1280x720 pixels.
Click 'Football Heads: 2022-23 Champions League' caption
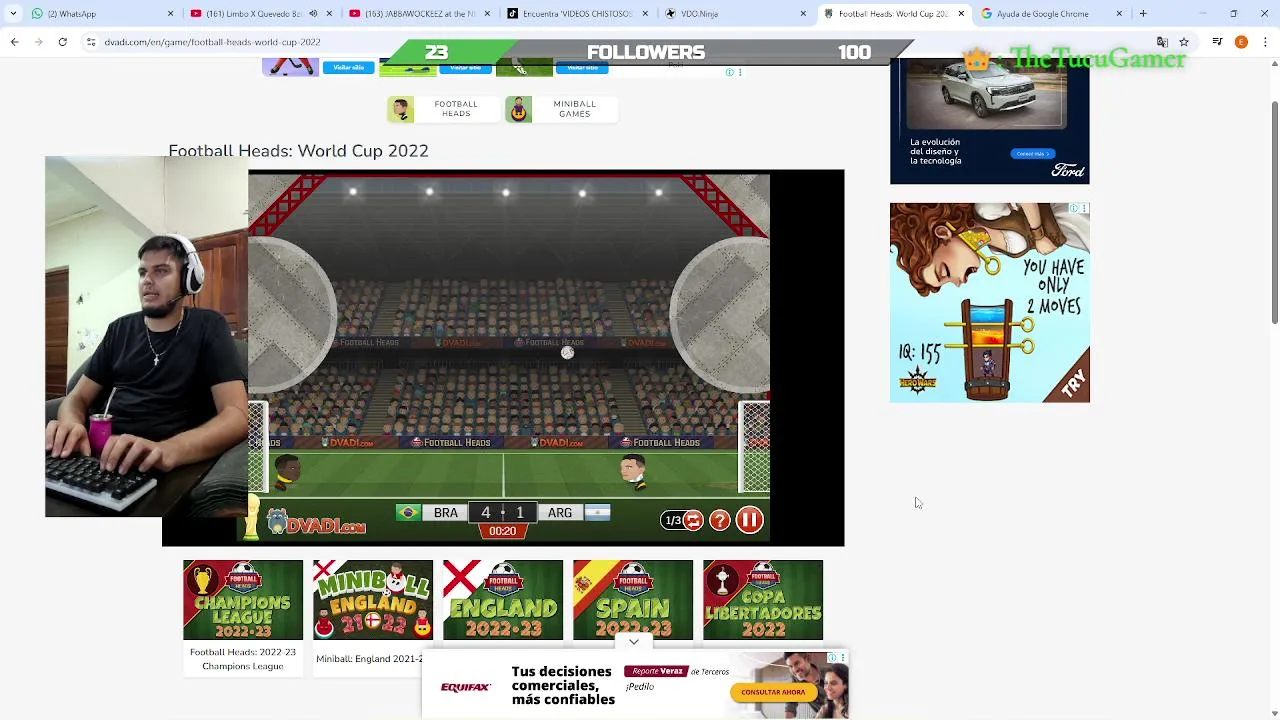click(x=243, y=659)
